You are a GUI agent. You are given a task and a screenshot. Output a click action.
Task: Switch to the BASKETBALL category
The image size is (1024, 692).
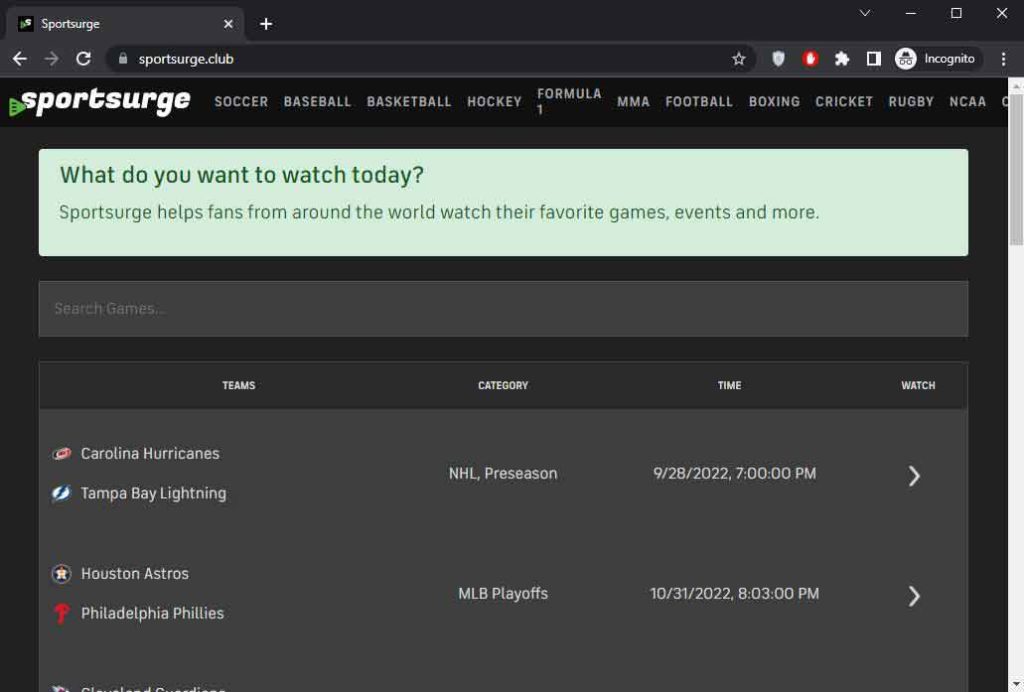tap(408, 101)
